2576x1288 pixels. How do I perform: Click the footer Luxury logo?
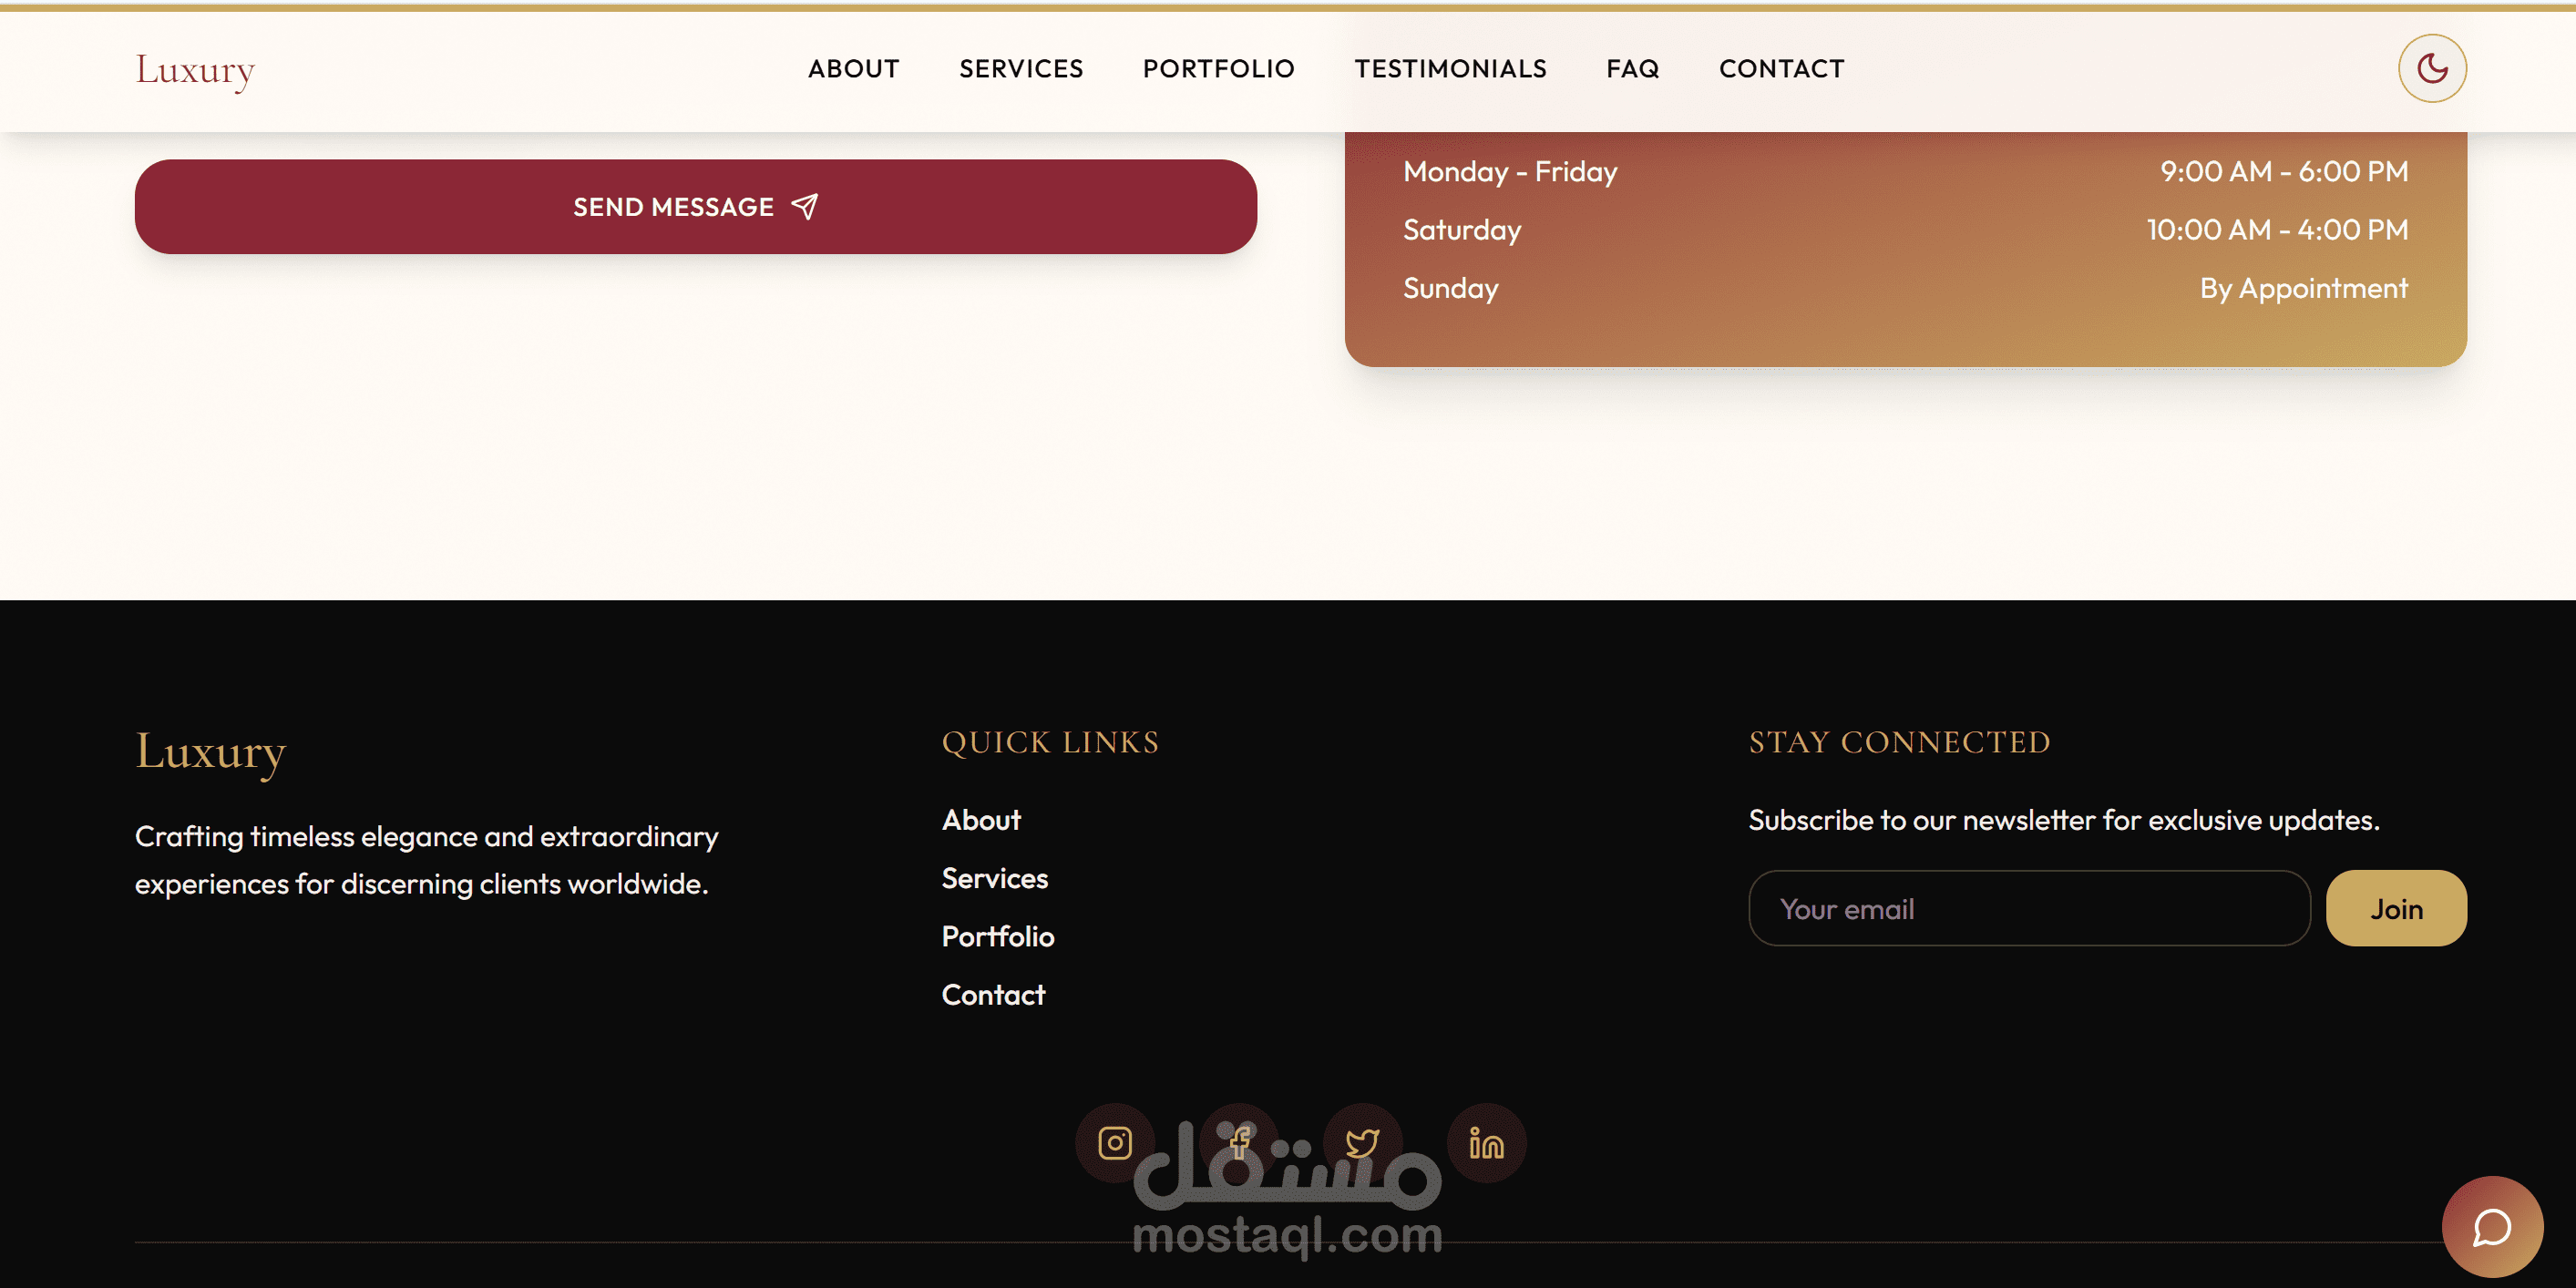coord(210,751)
